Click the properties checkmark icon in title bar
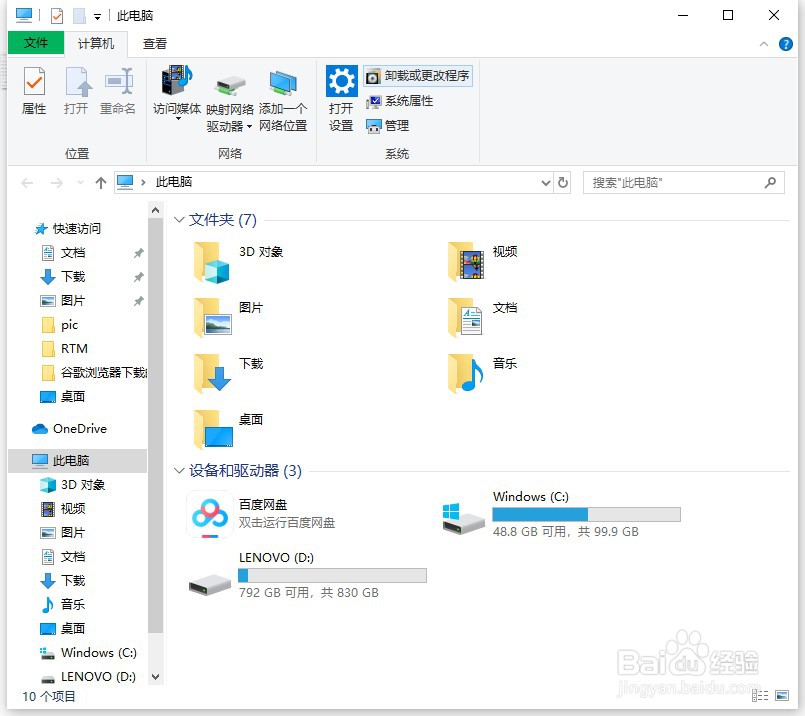 [x=56, y=16]
